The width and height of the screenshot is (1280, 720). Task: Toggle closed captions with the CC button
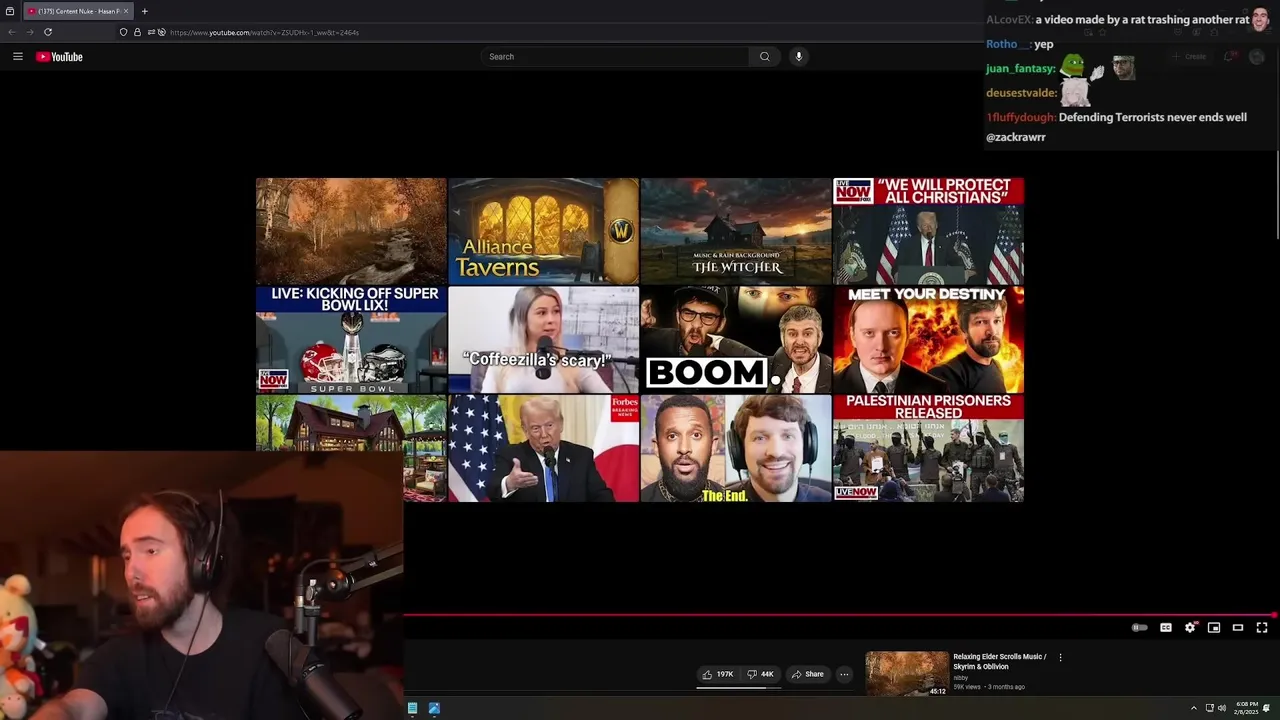pyautogui.click(x=1166, y=628)
